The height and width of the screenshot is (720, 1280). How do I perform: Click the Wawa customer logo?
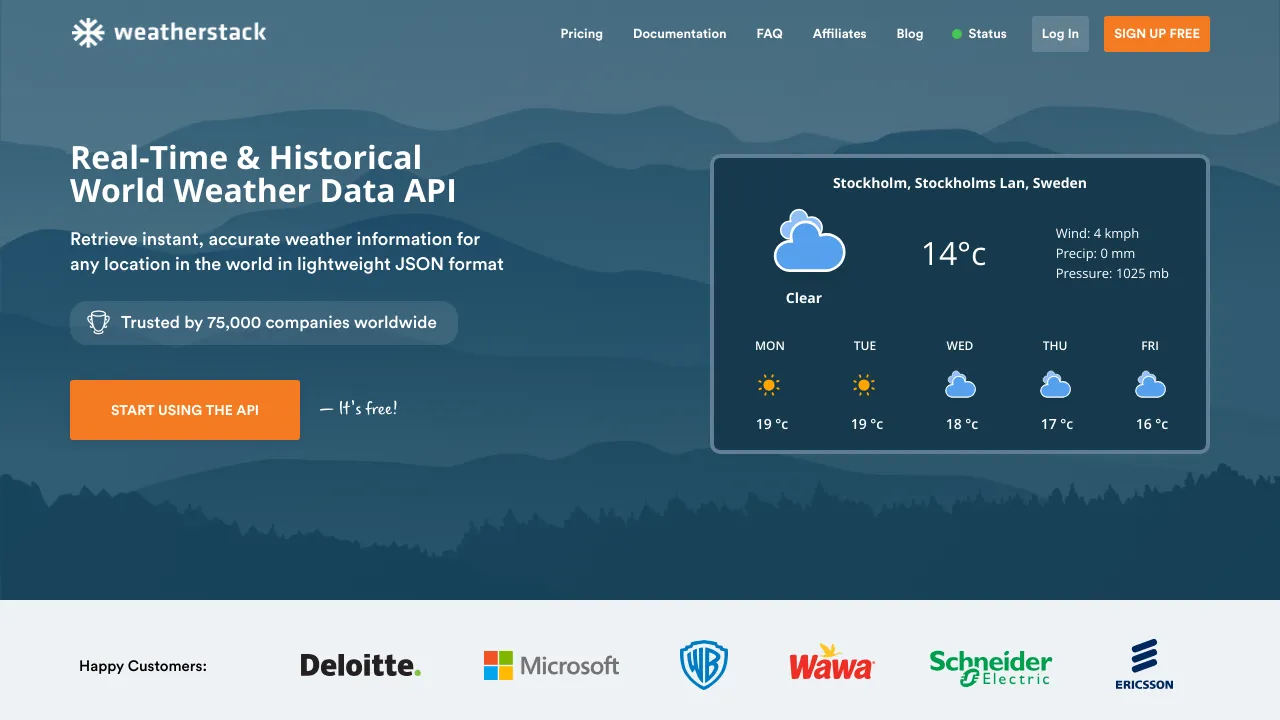pos(832,663)
